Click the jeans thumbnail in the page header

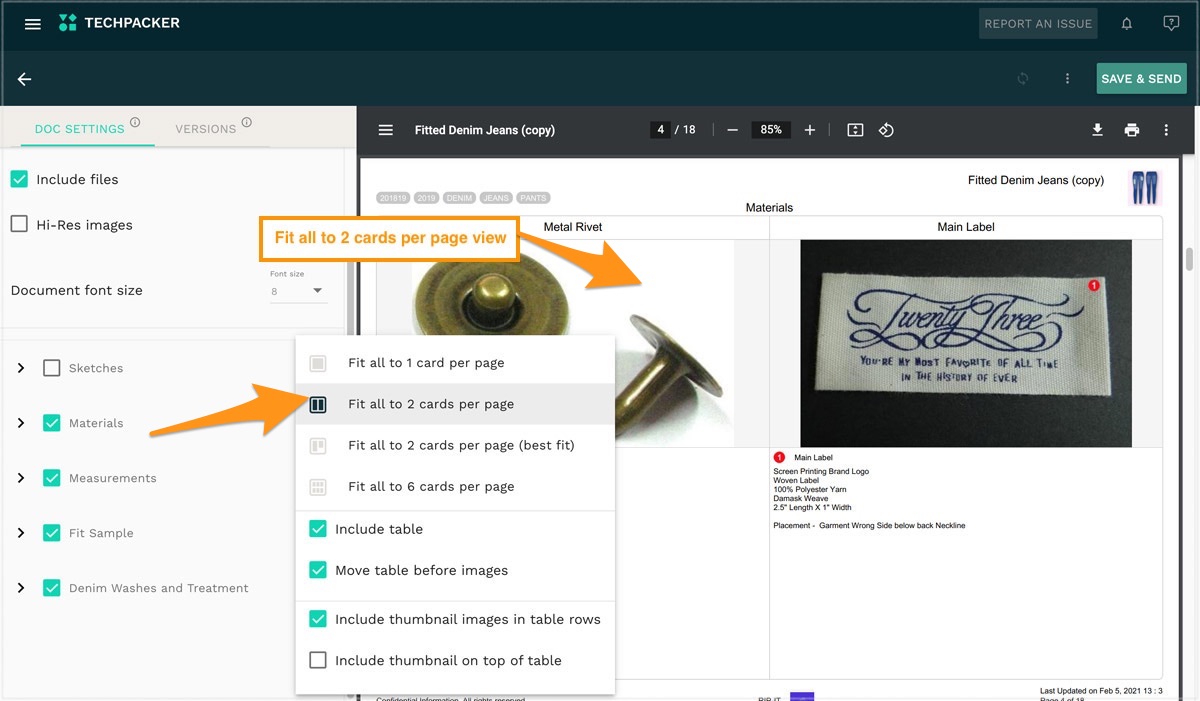click(x=1144, y=188)
